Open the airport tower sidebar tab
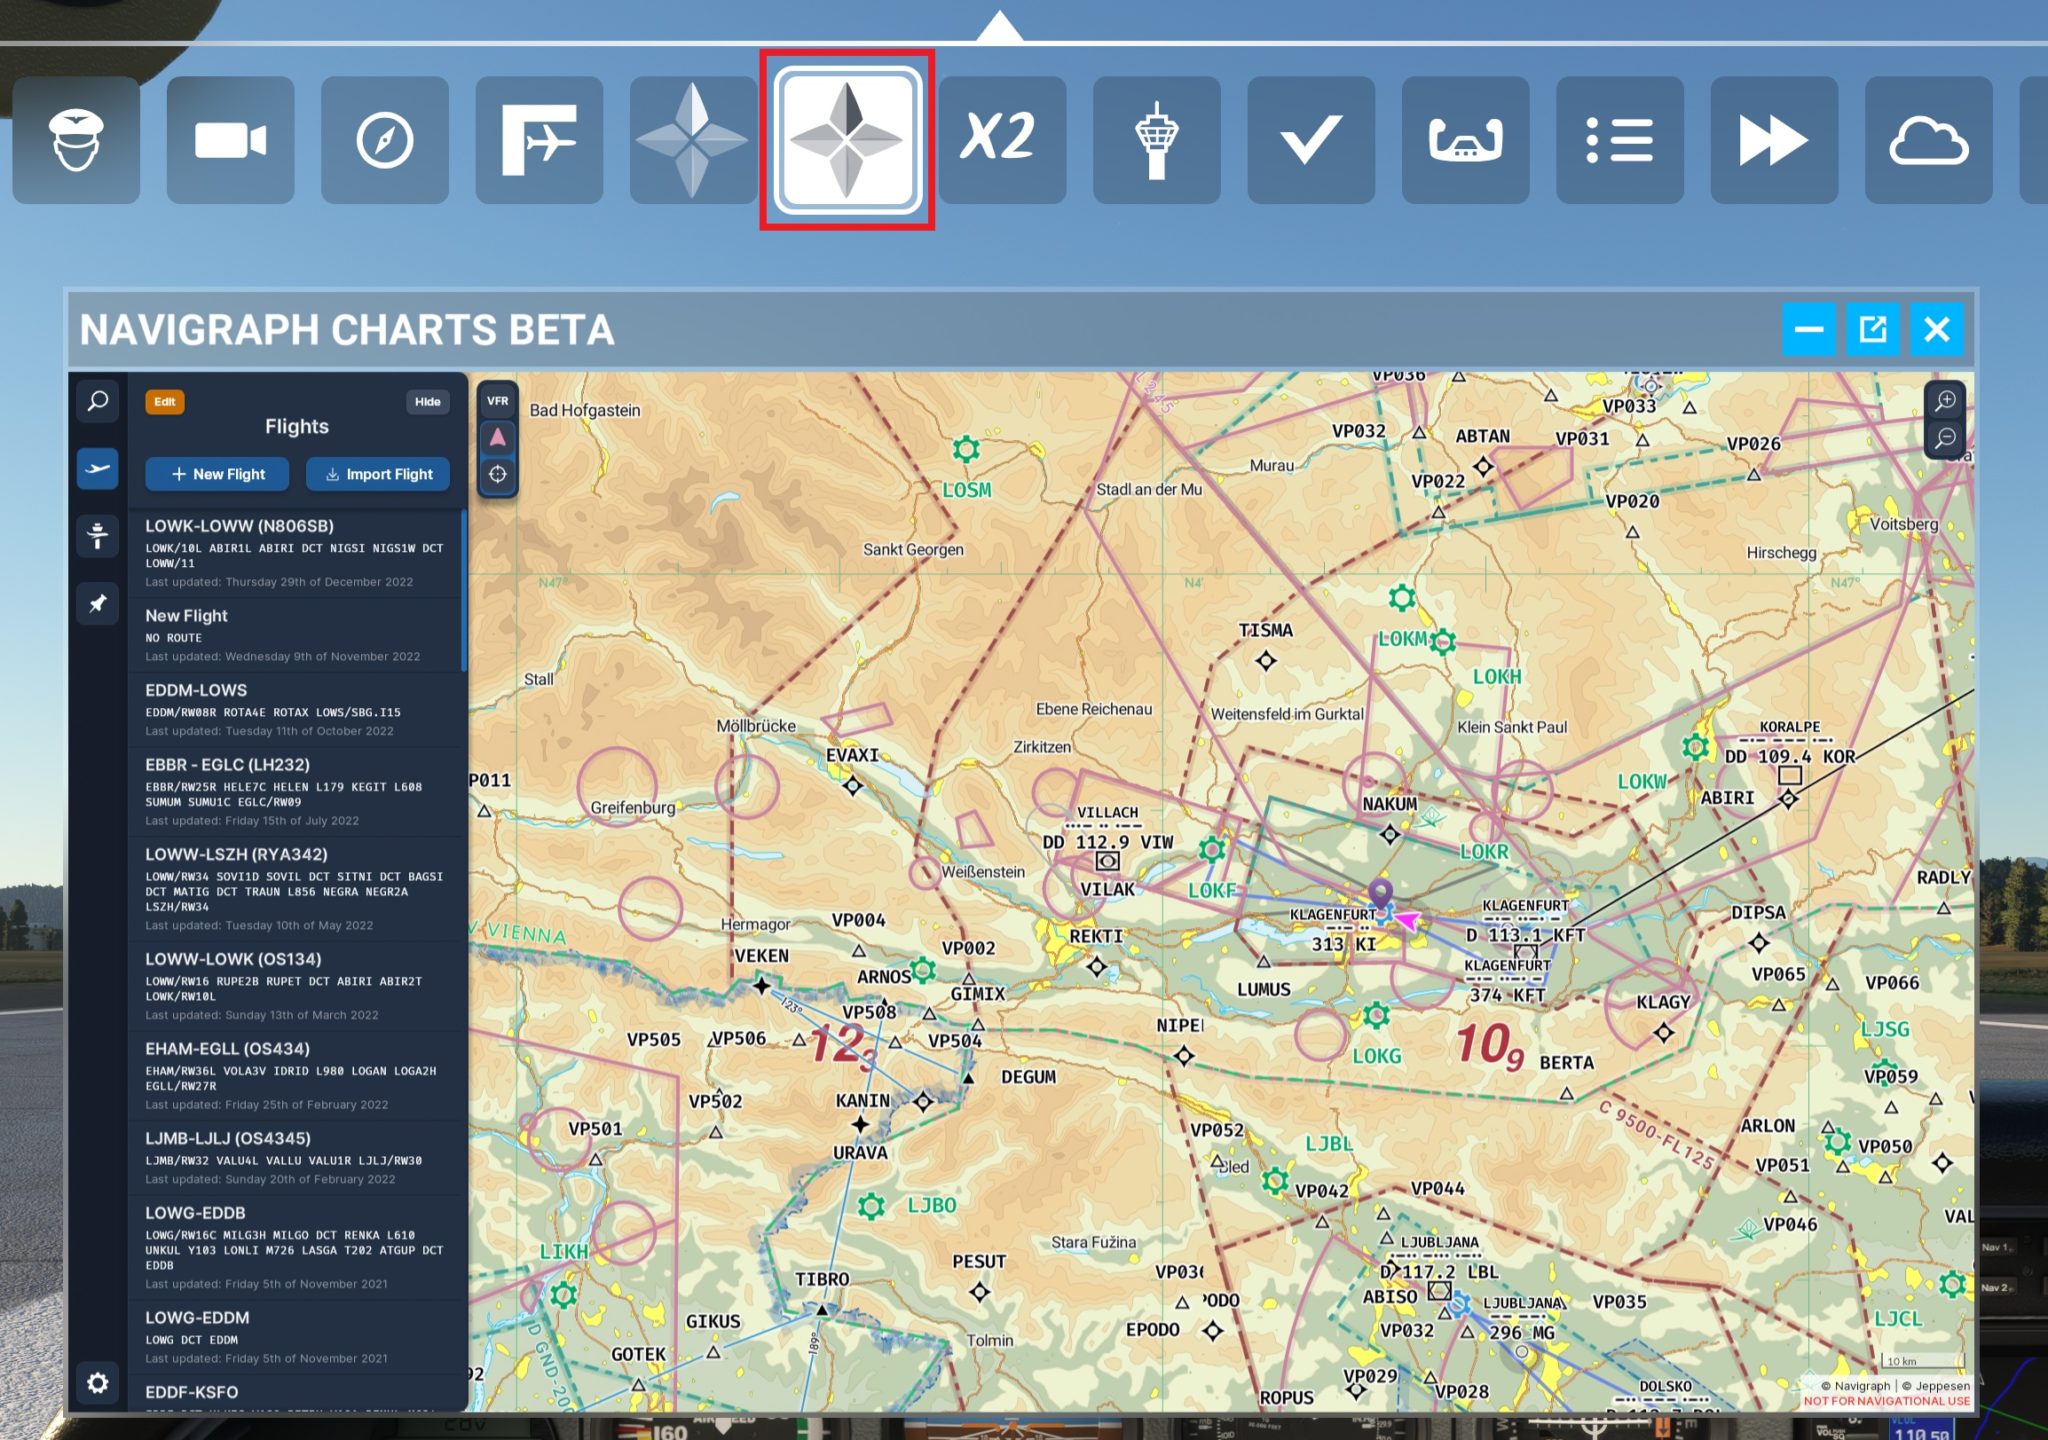 tap(98, 536)
